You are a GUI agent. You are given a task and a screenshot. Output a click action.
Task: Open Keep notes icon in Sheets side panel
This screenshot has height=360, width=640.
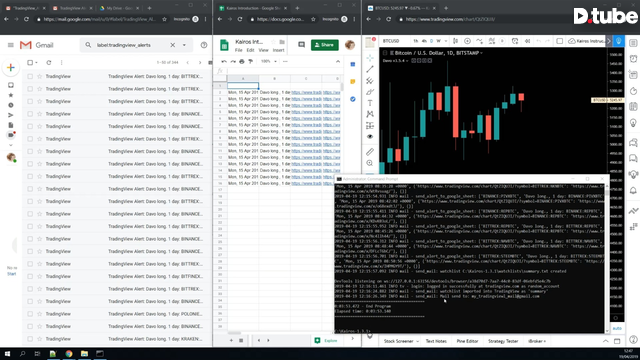(353, 82)
